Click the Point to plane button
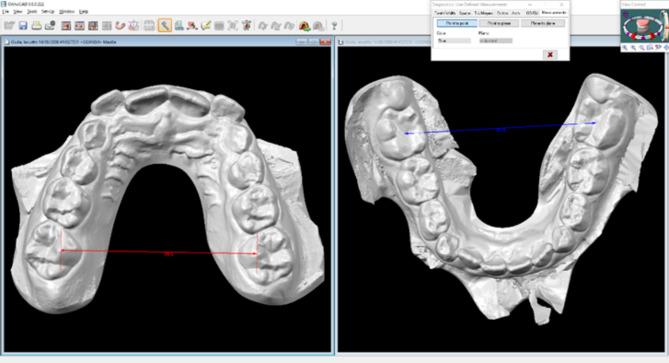The width and height of the screenshot is (669, 363). (x=499, y=23)
